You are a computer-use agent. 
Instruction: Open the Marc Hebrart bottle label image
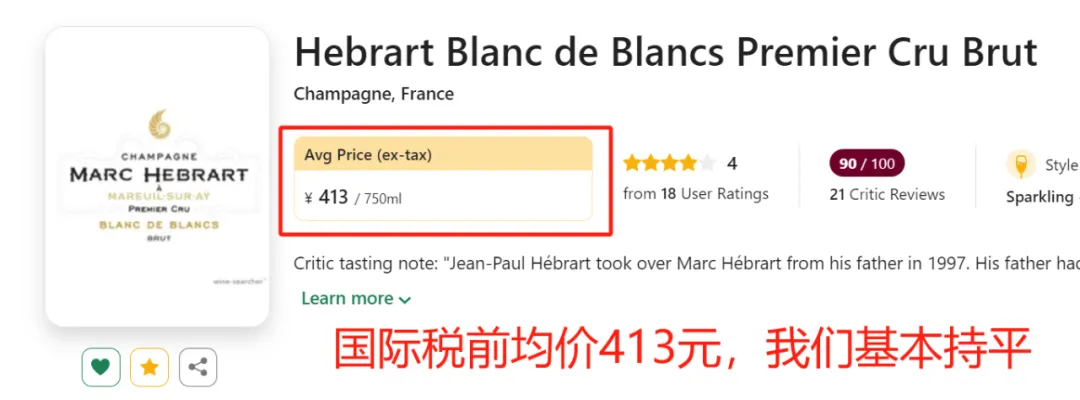coord(157,176)
